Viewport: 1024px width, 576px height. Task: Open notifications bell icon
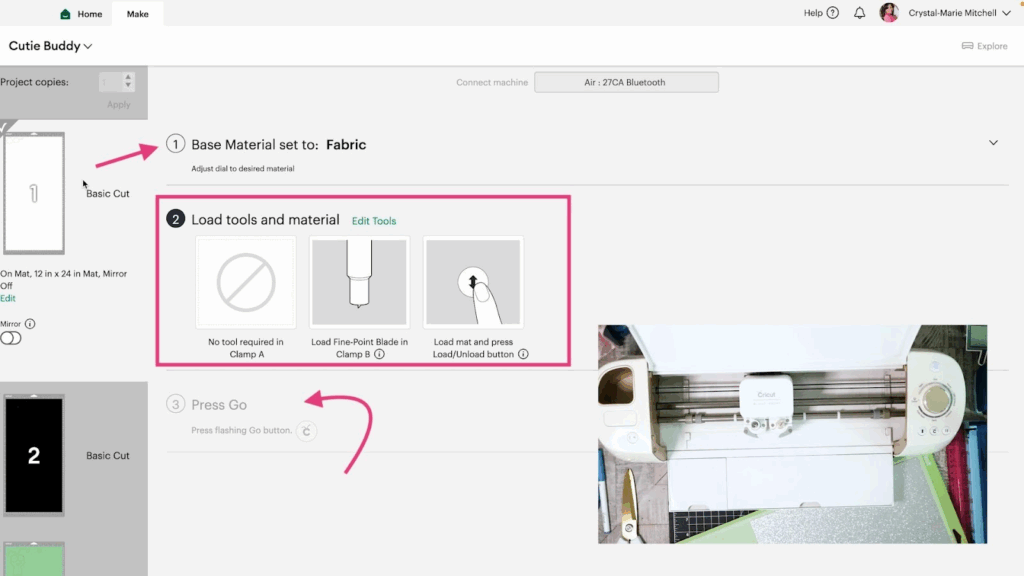point(859,12)
